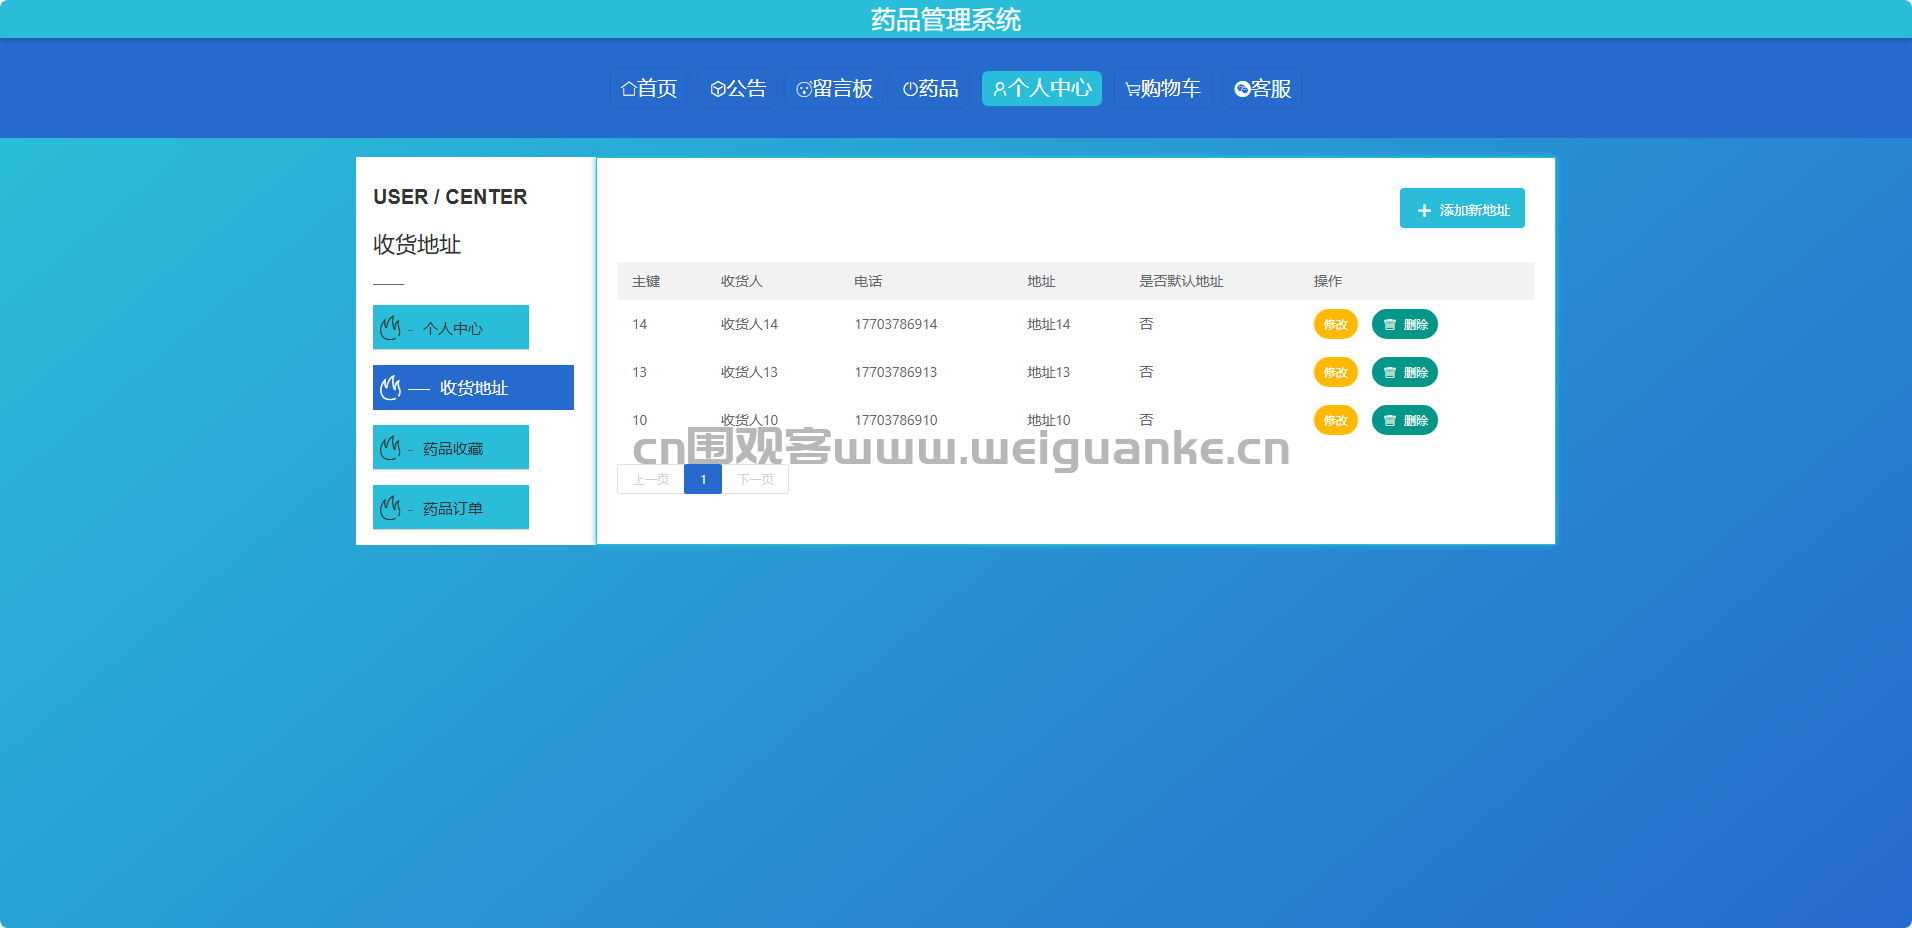Open 客服 from the top menu

point(1262,88)
